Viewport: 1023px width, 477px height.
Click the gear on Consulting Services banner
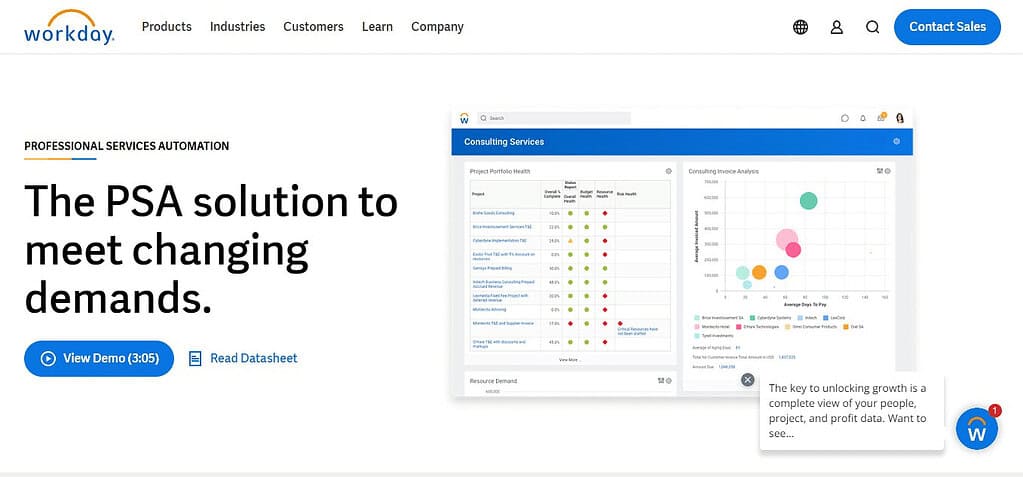point(896,142)
